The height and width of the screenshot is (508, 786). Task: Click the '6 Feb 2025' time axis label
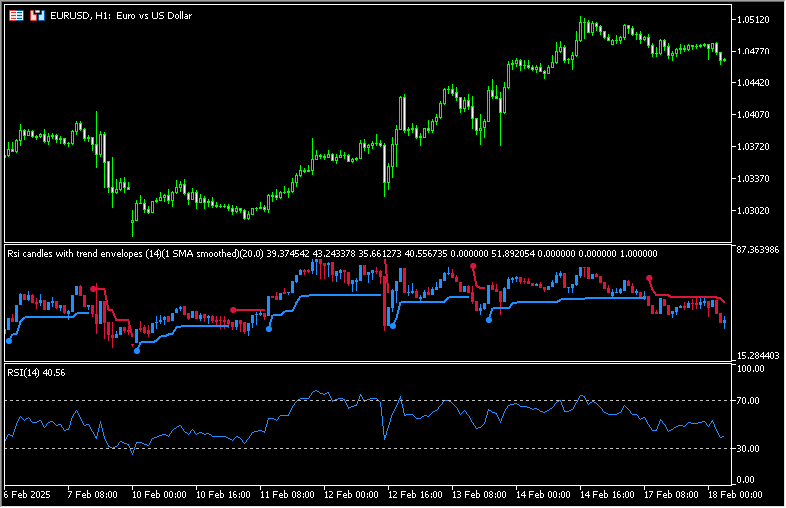tap(27, 495)
